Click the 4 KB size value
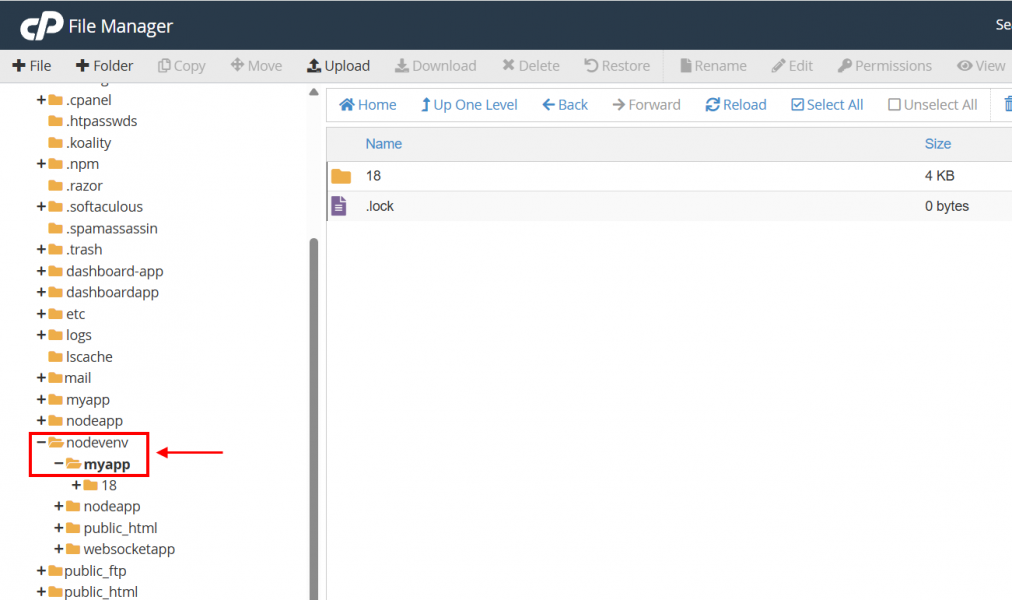 pyautogui.click(x=939, y=175)
